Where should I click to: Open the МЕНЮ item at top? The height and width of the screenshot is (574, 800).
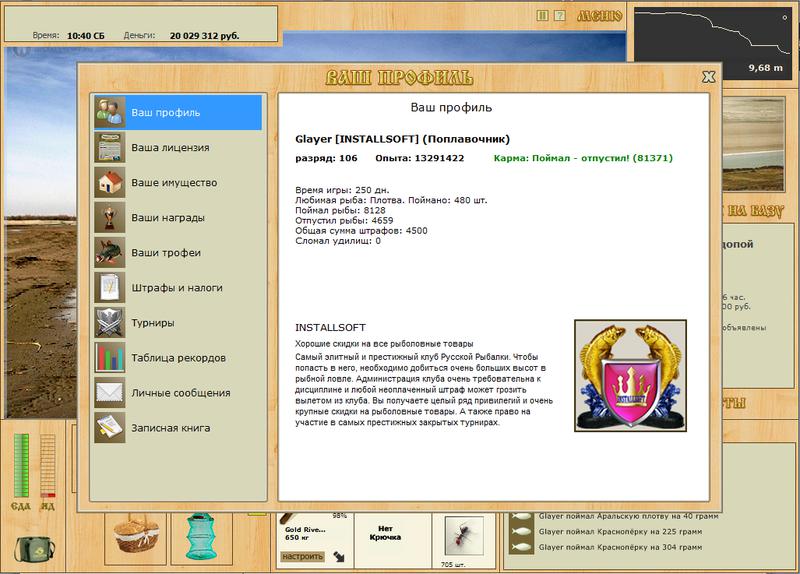[599, 16]
